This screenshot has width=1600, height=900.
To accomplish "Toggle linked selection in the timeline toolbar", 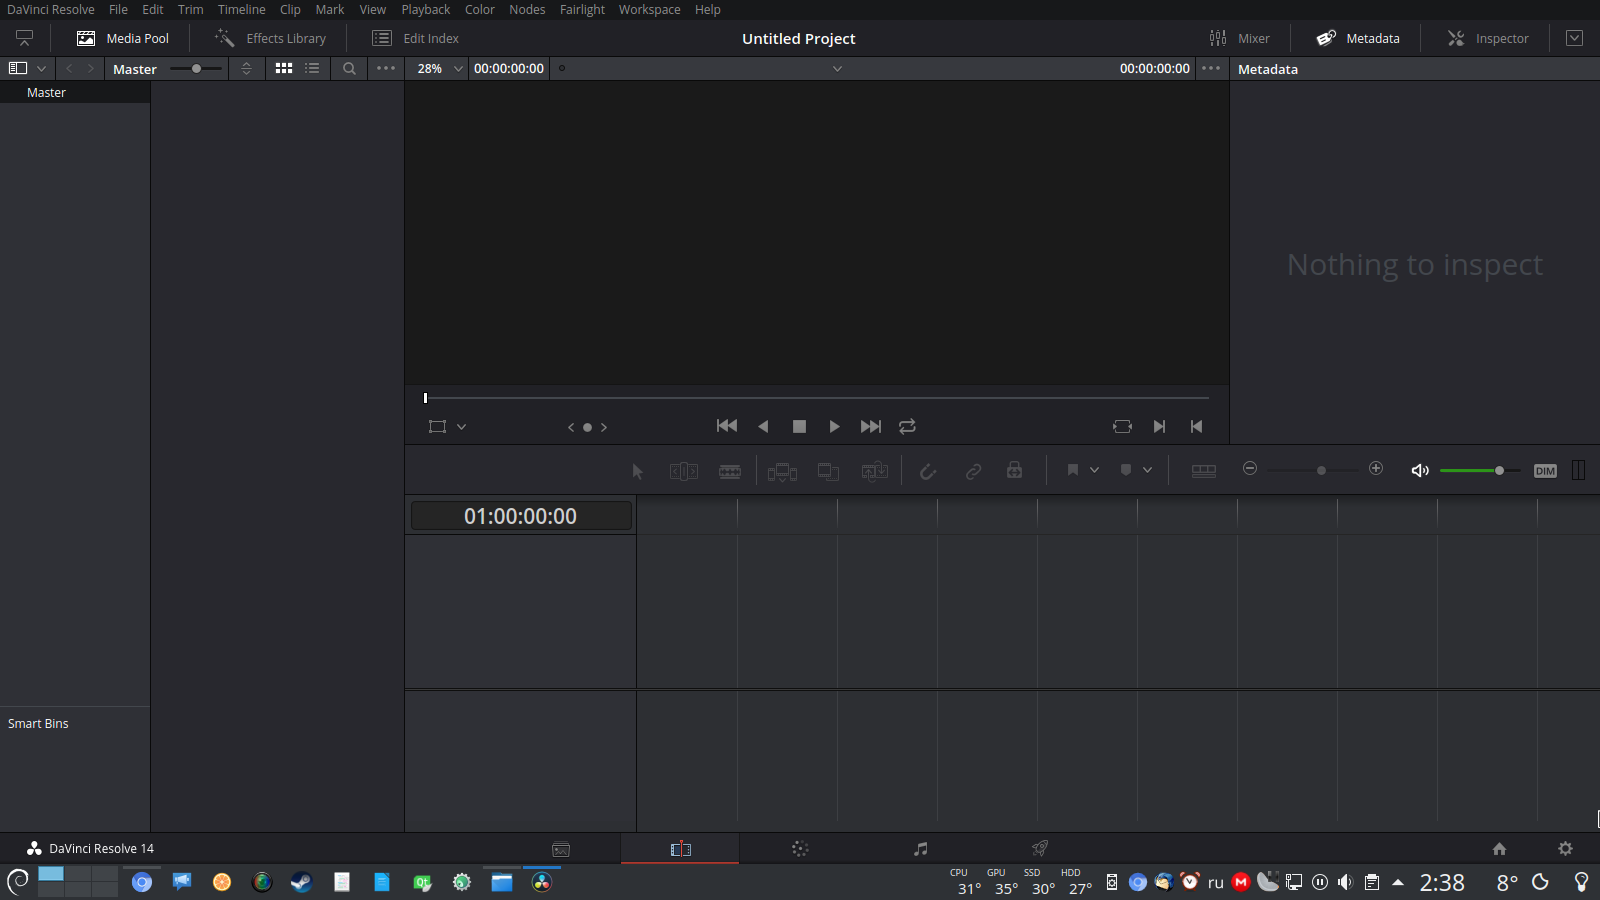I will coord(973,470).
